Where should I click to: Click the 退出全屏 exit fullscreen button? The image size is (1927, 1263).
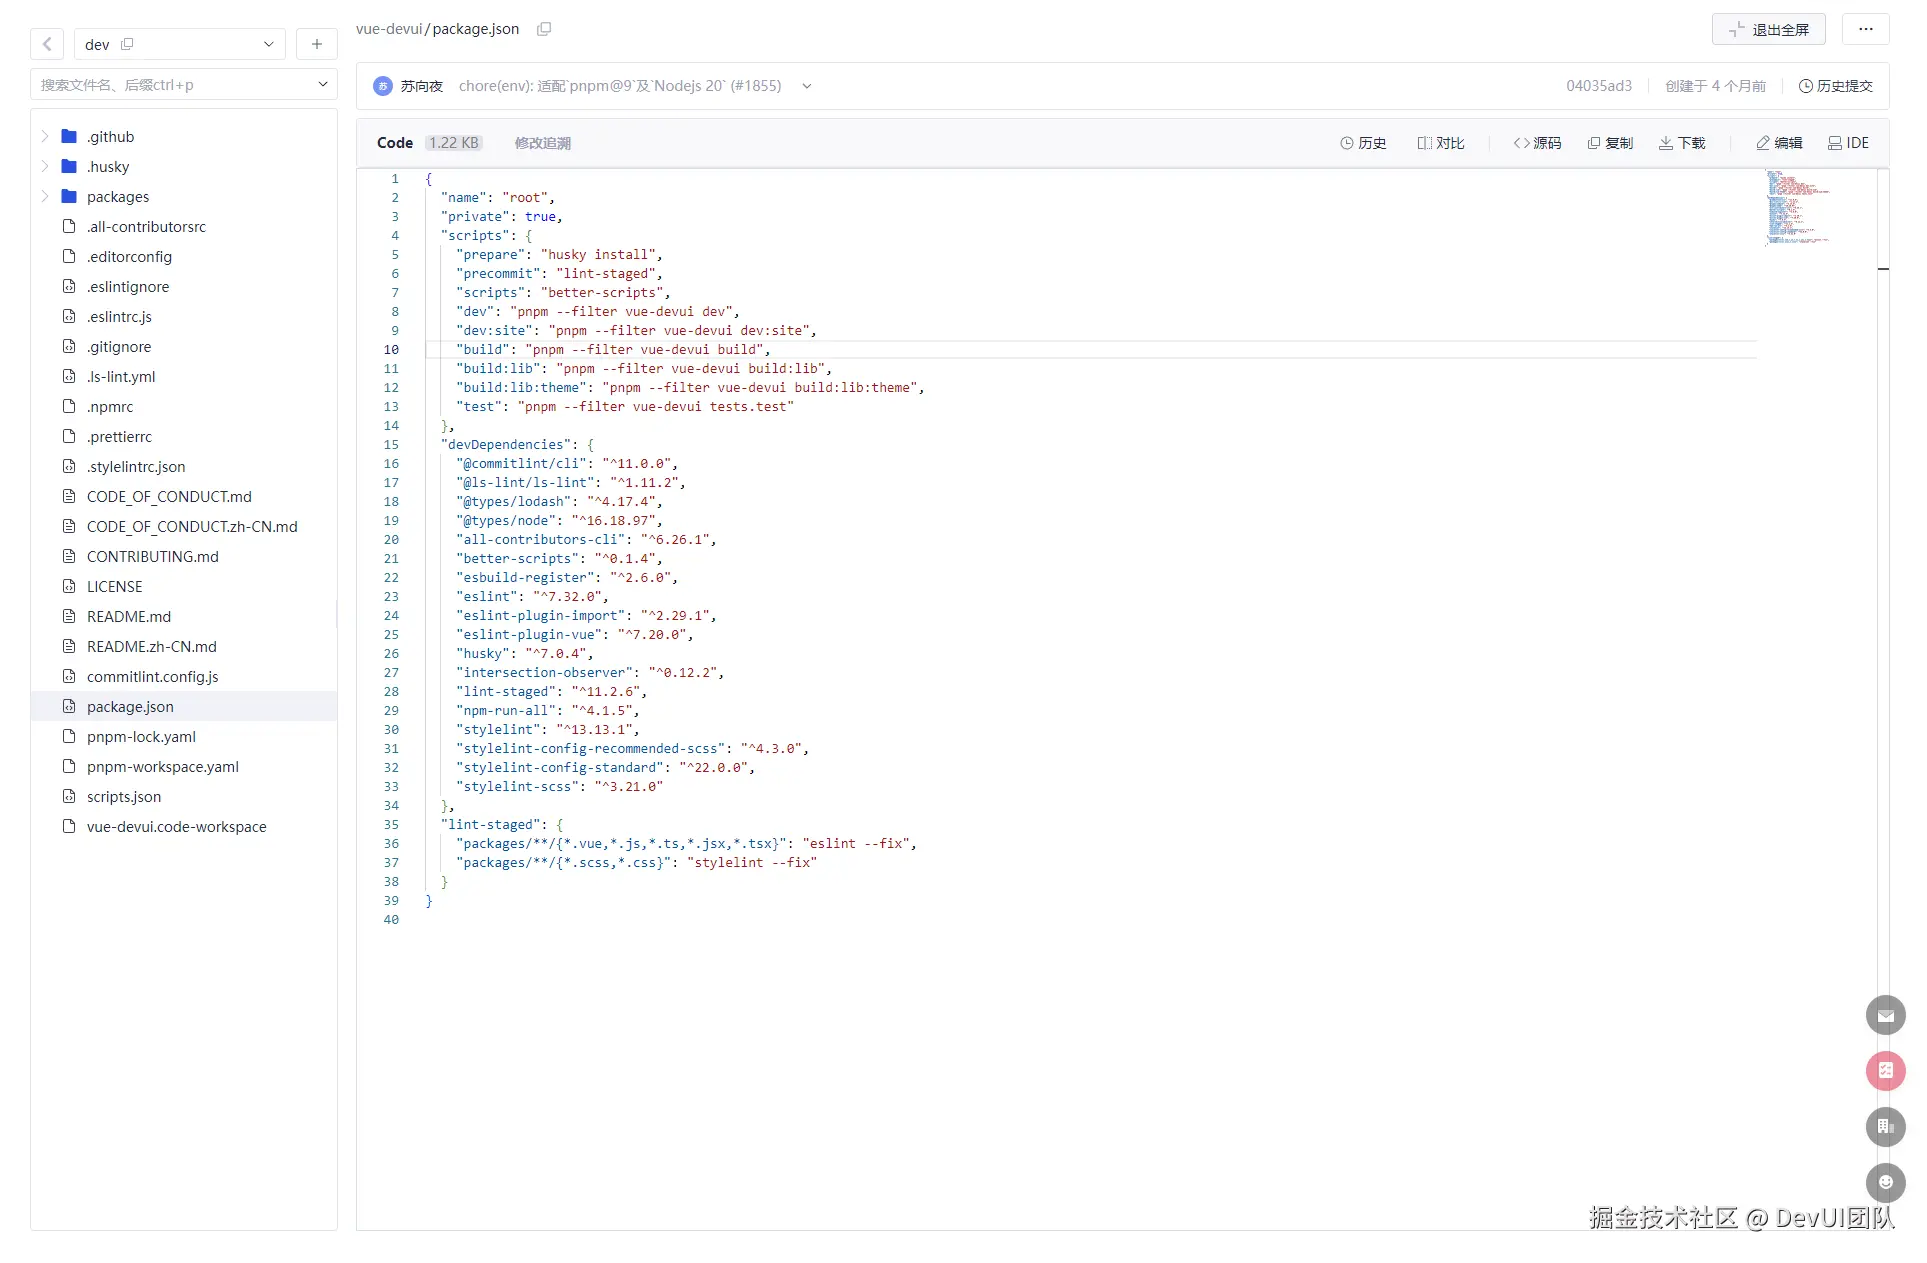(1768, 29)
